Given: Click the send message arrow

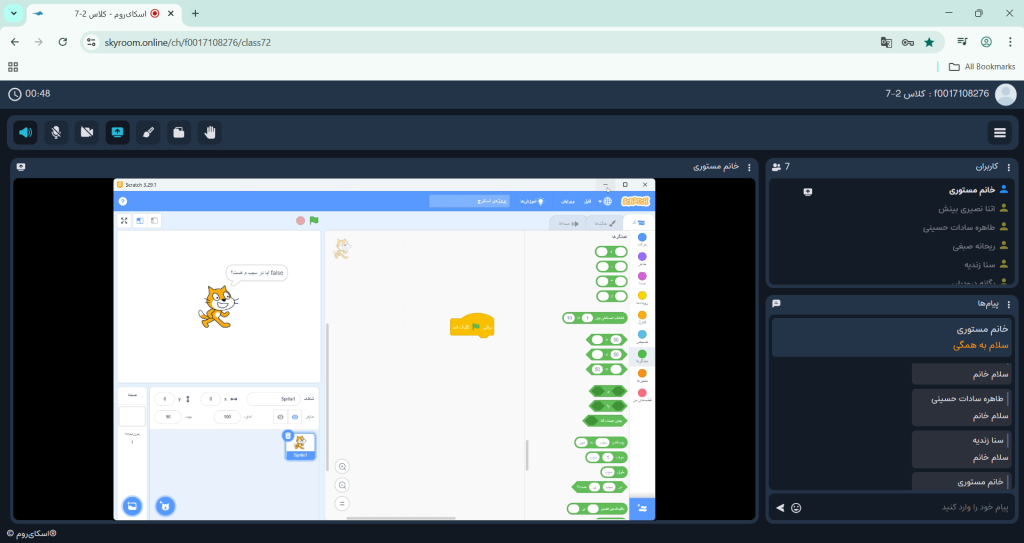Looking at the screenshot, I should click(x=780, y=508).
